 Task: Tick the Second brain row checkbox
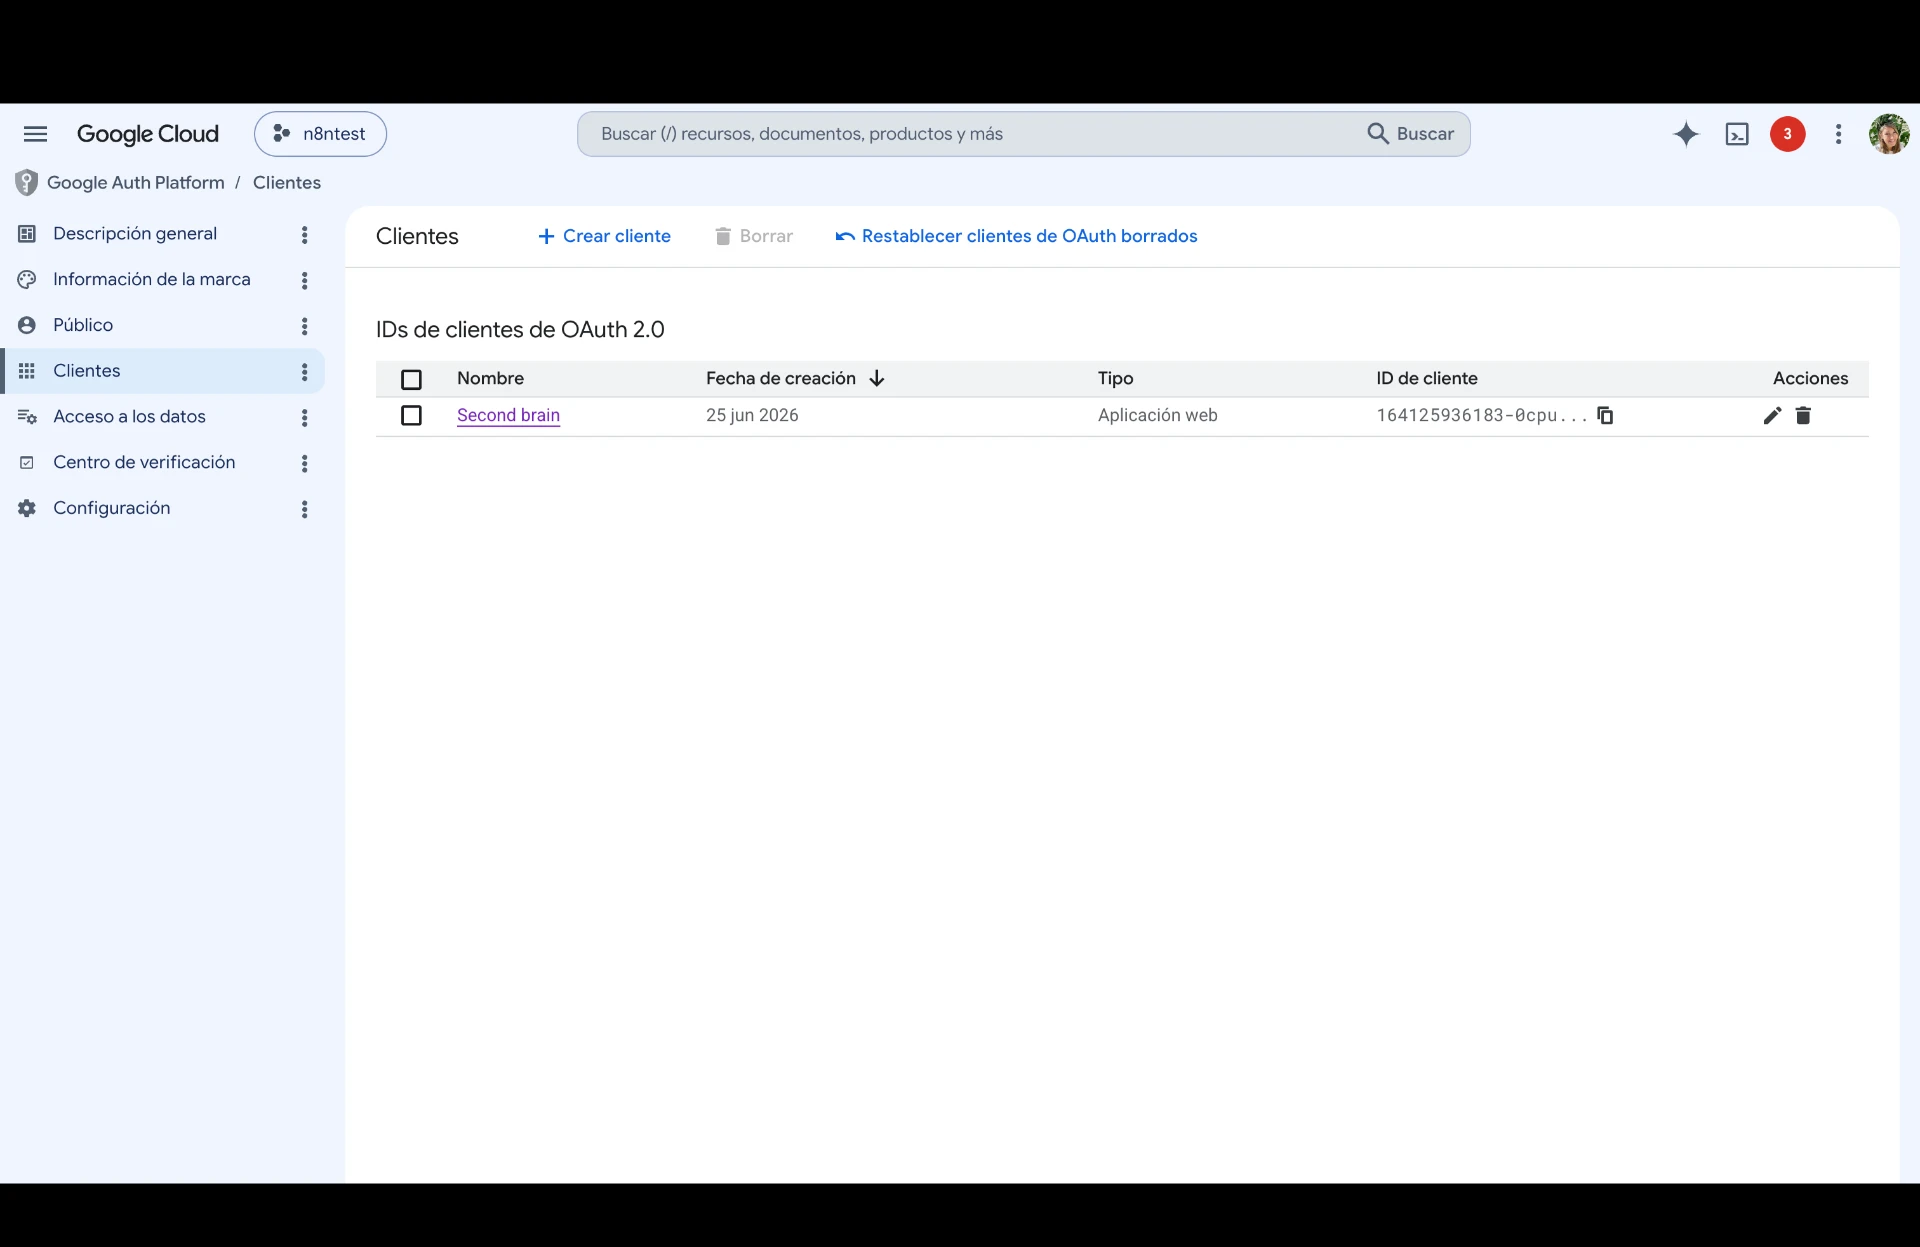[411, 415]
